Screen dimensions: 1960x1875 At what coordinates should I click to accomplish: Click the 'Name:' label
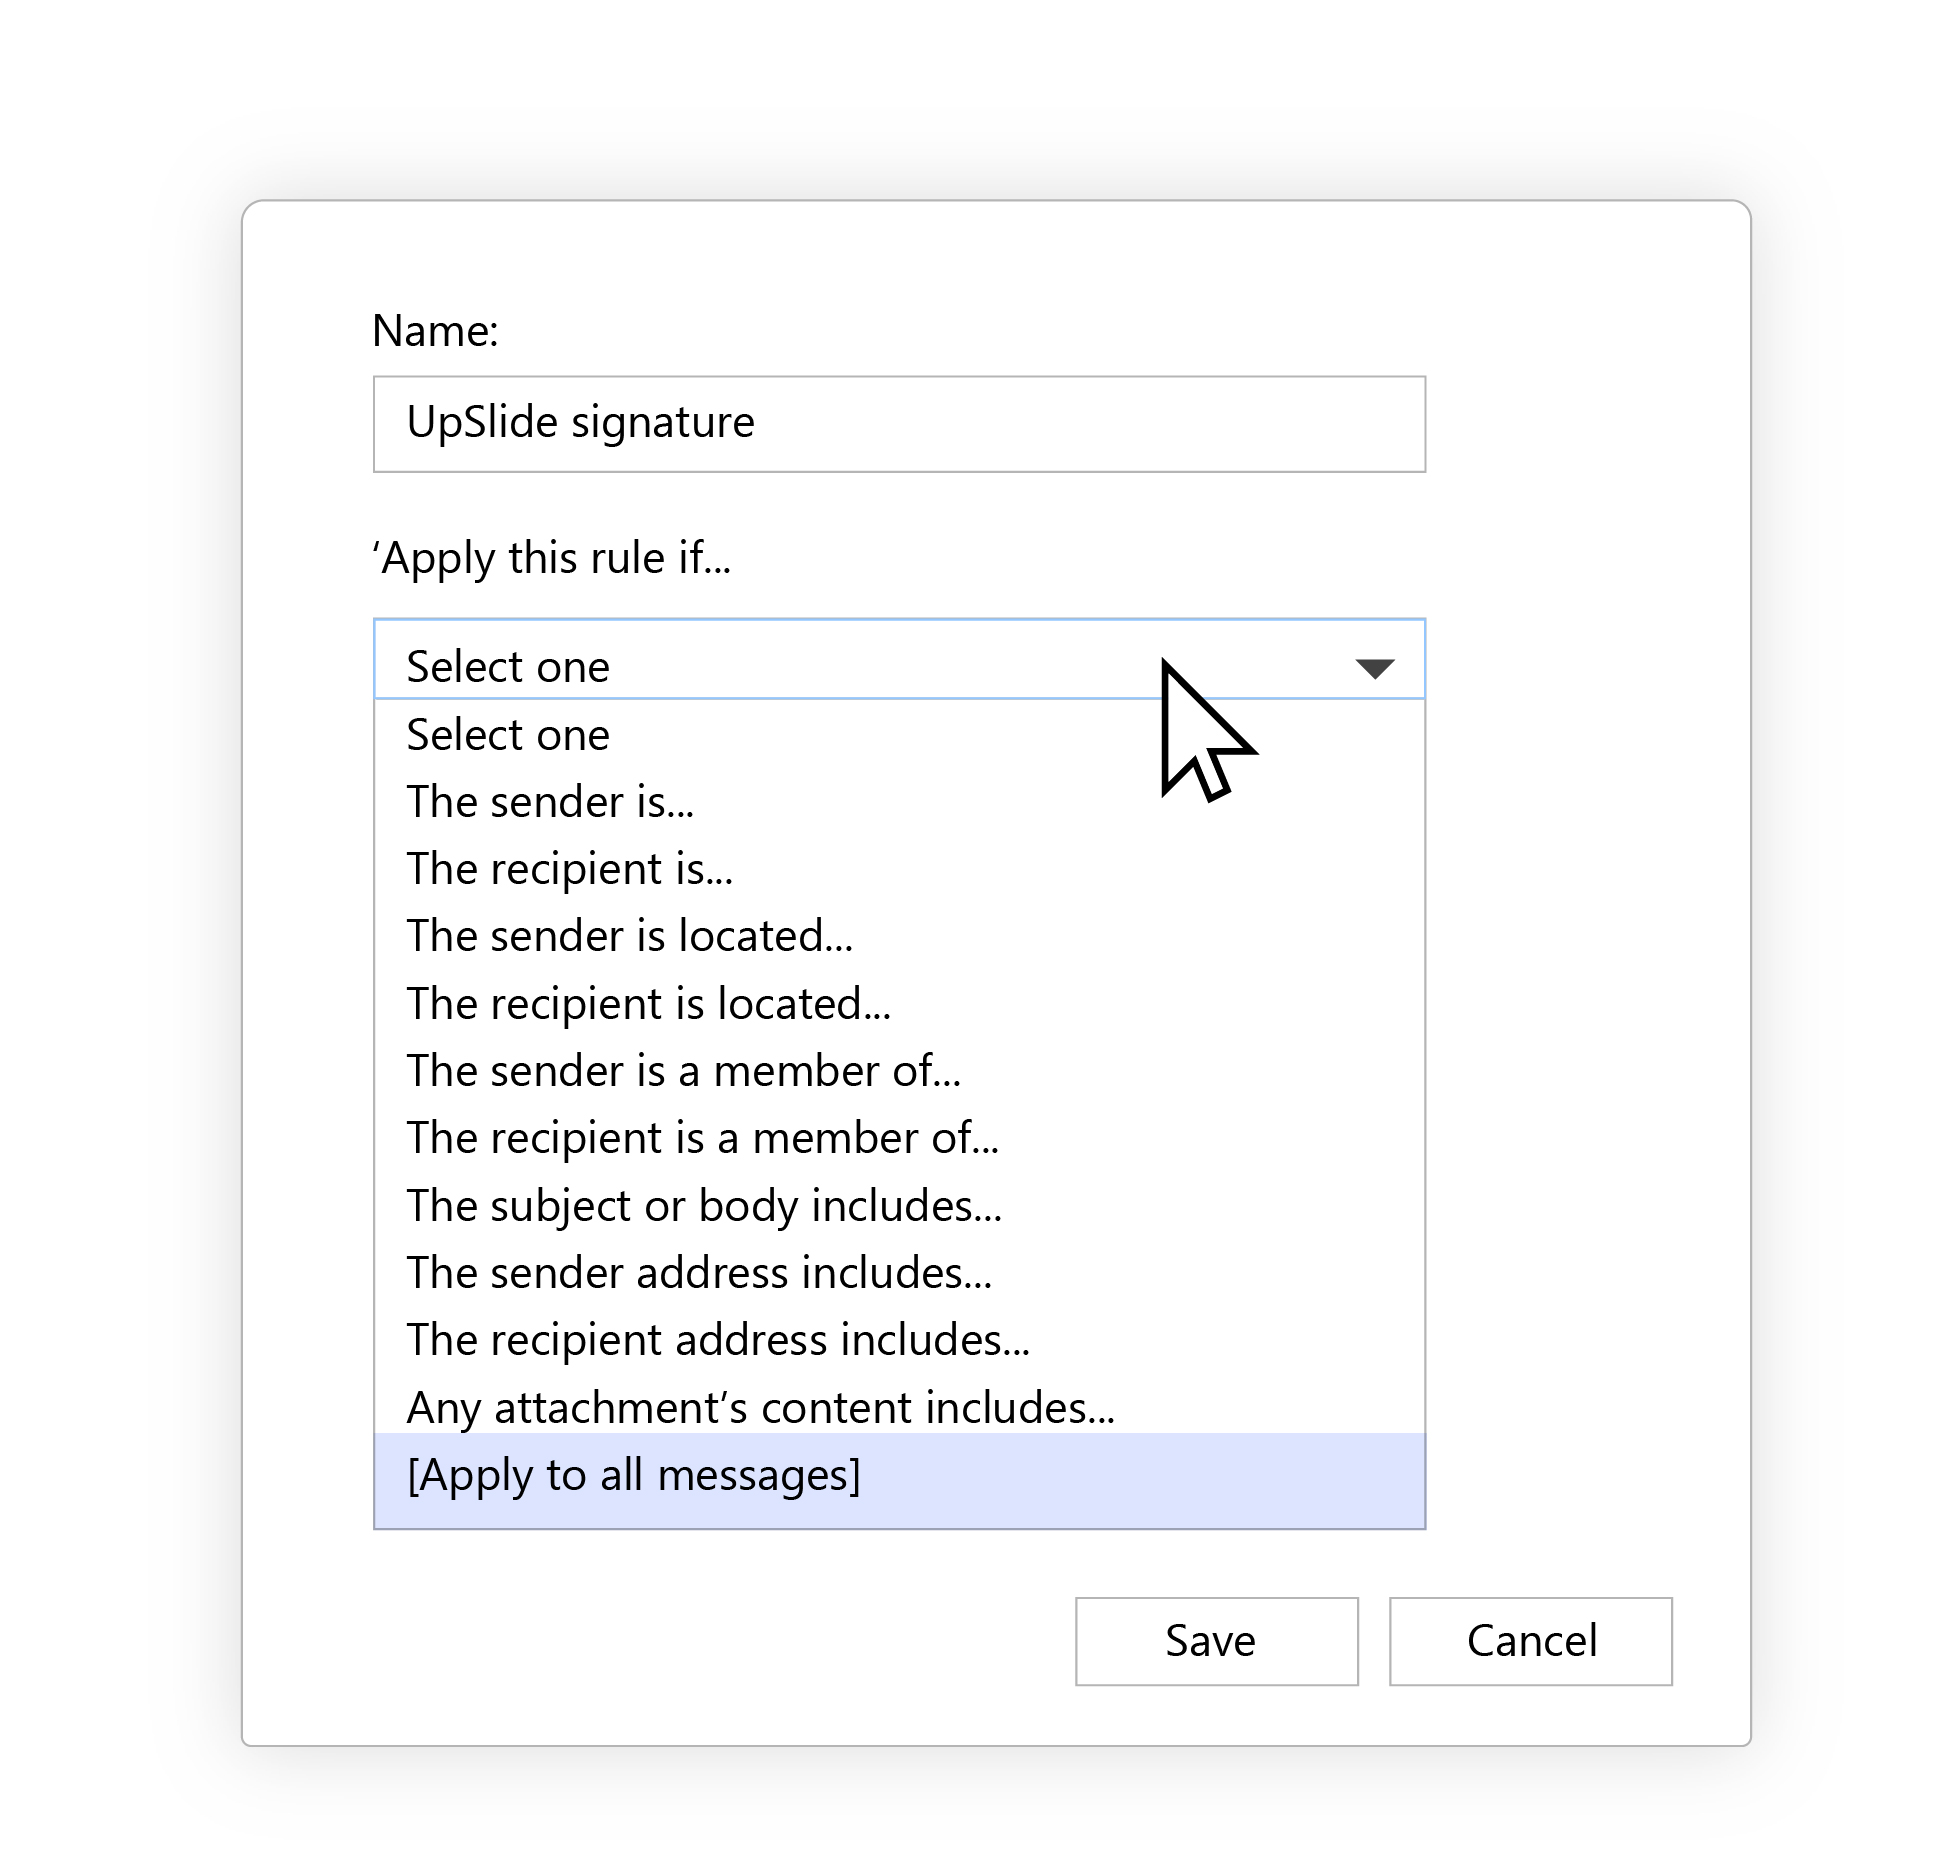pos(435,331)
